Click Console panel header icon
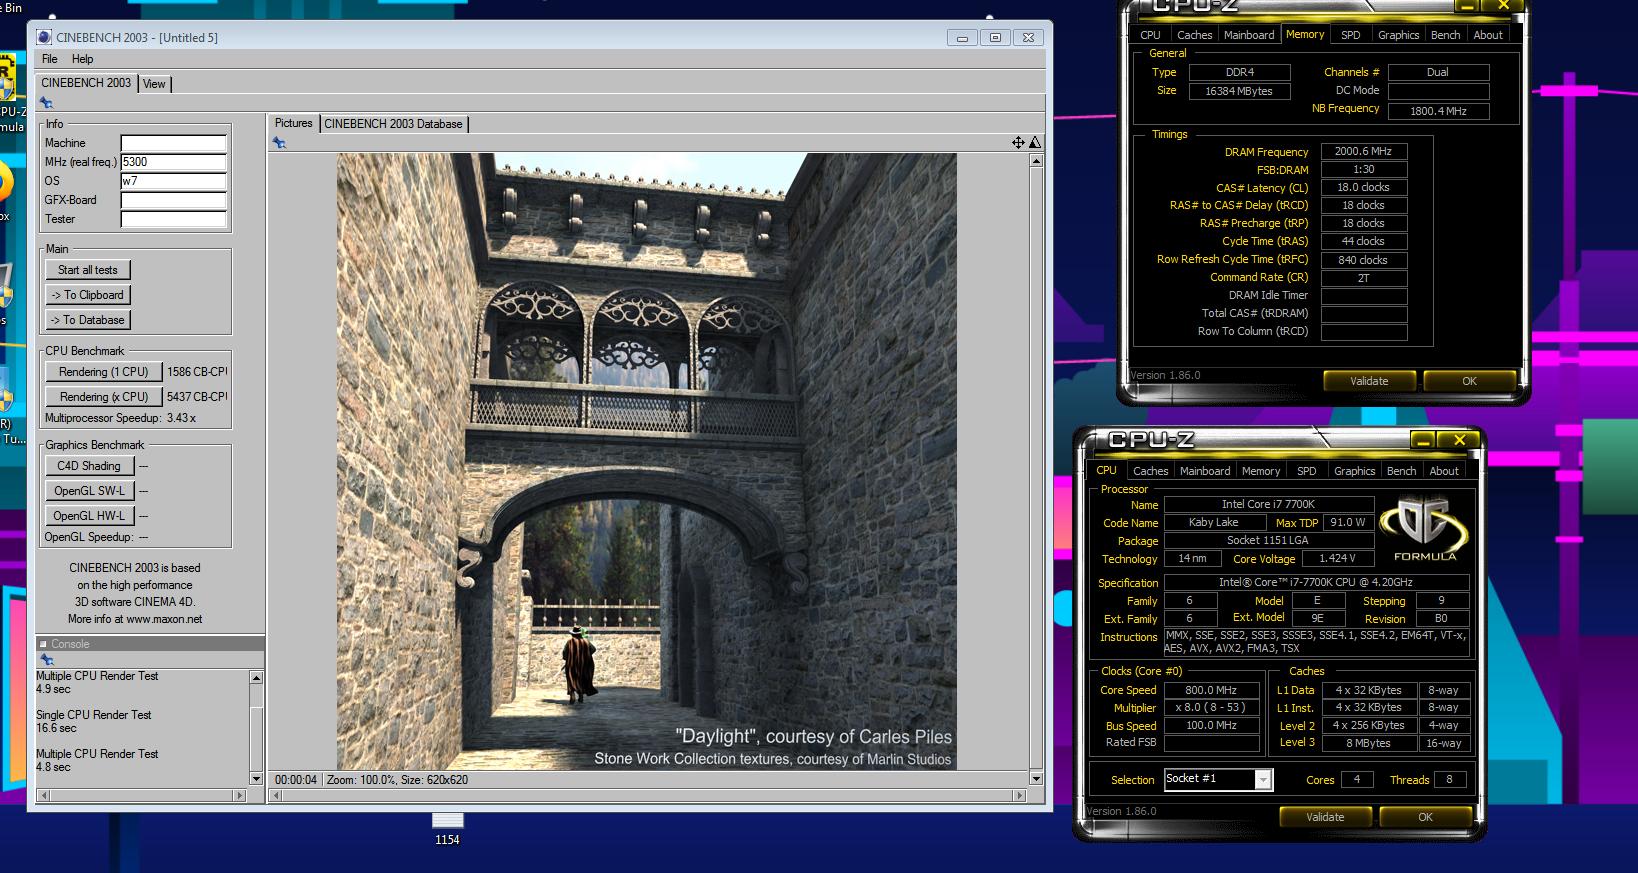Image resolution: width=1638 pixels, height=873 pixels. [x=44, y=644]
